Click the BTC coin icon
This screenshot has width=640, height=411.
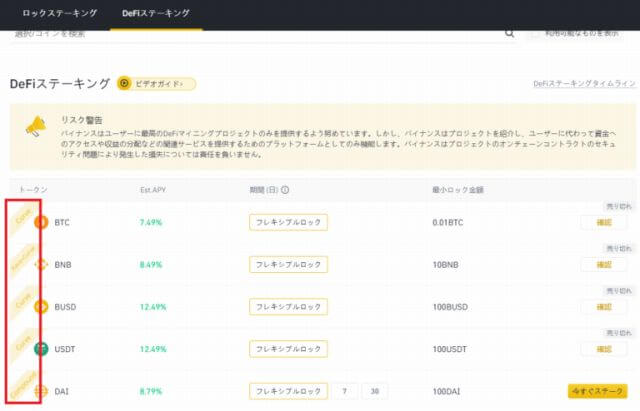point(41,222)
